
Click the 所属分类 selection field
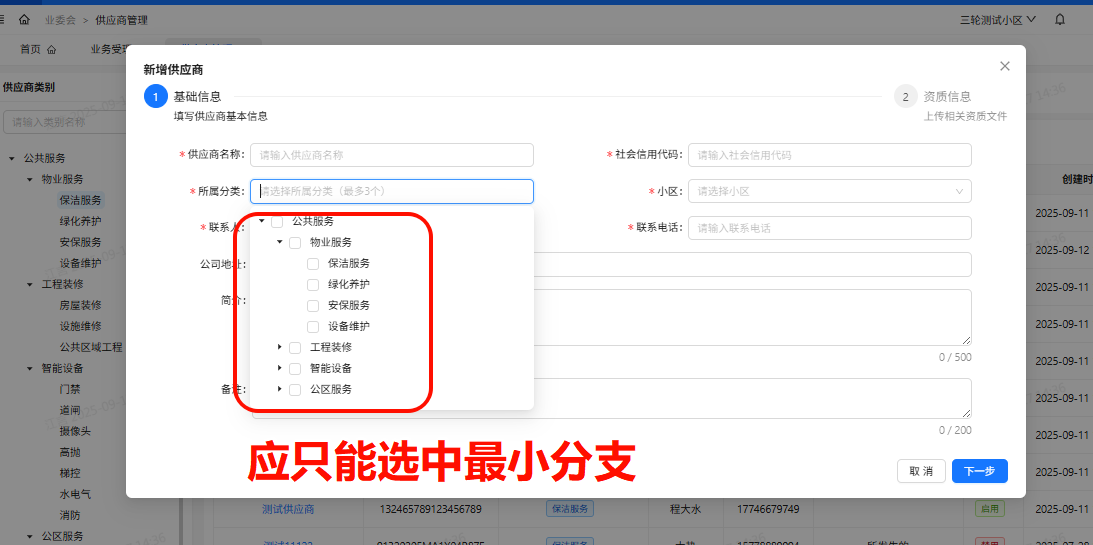tap(392, 191)
